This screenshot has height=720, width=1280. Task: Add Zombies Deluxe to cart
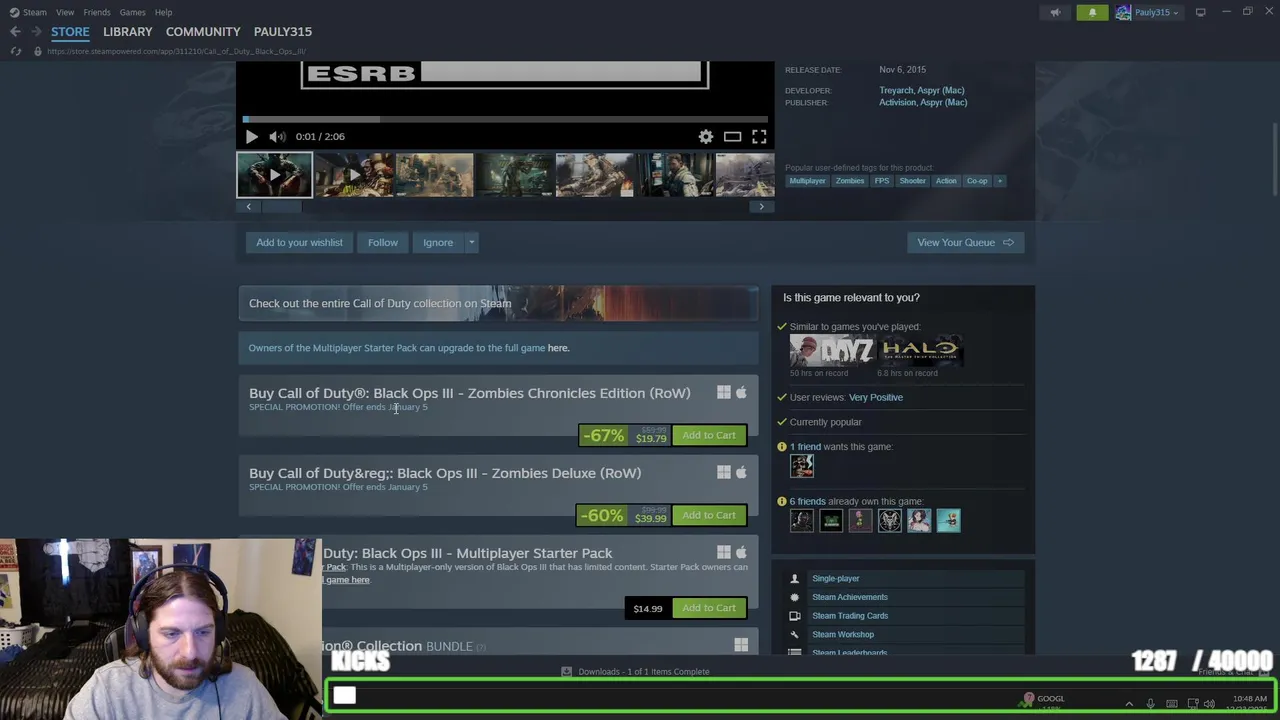coord(709,515)
